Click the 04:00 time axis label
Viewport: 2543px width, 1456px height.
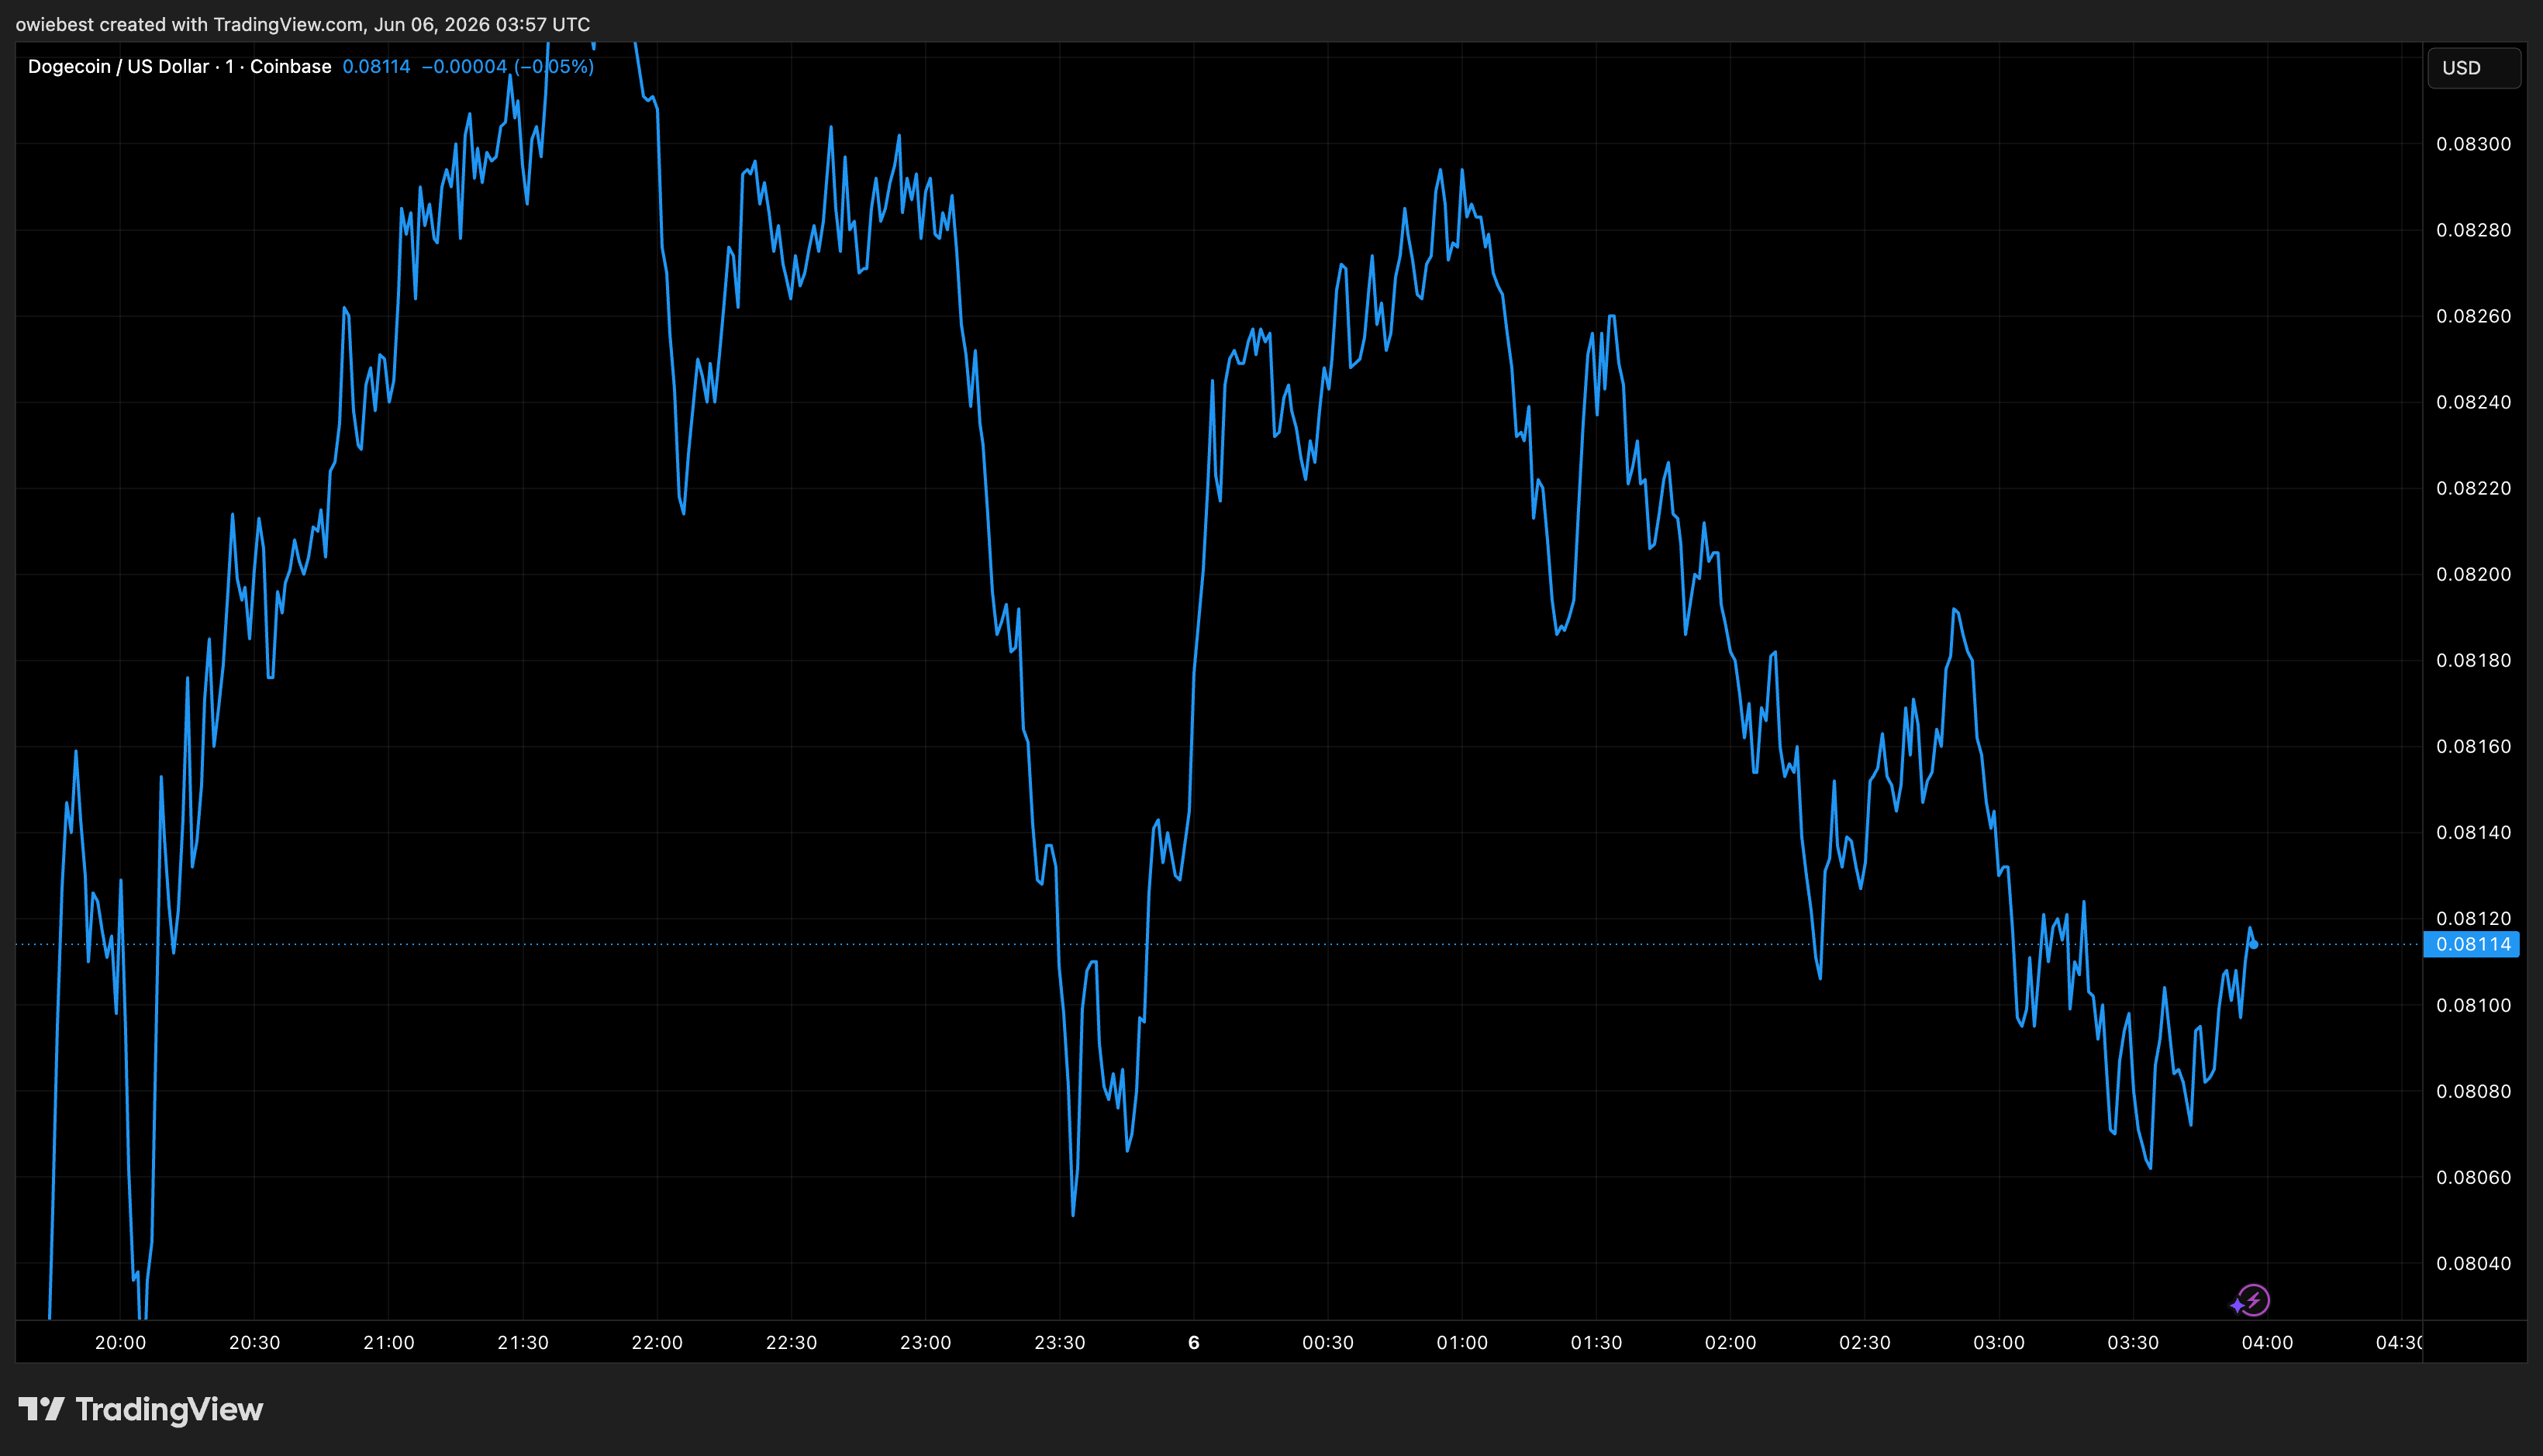pyautogui.click(x=2267, y=1342)
